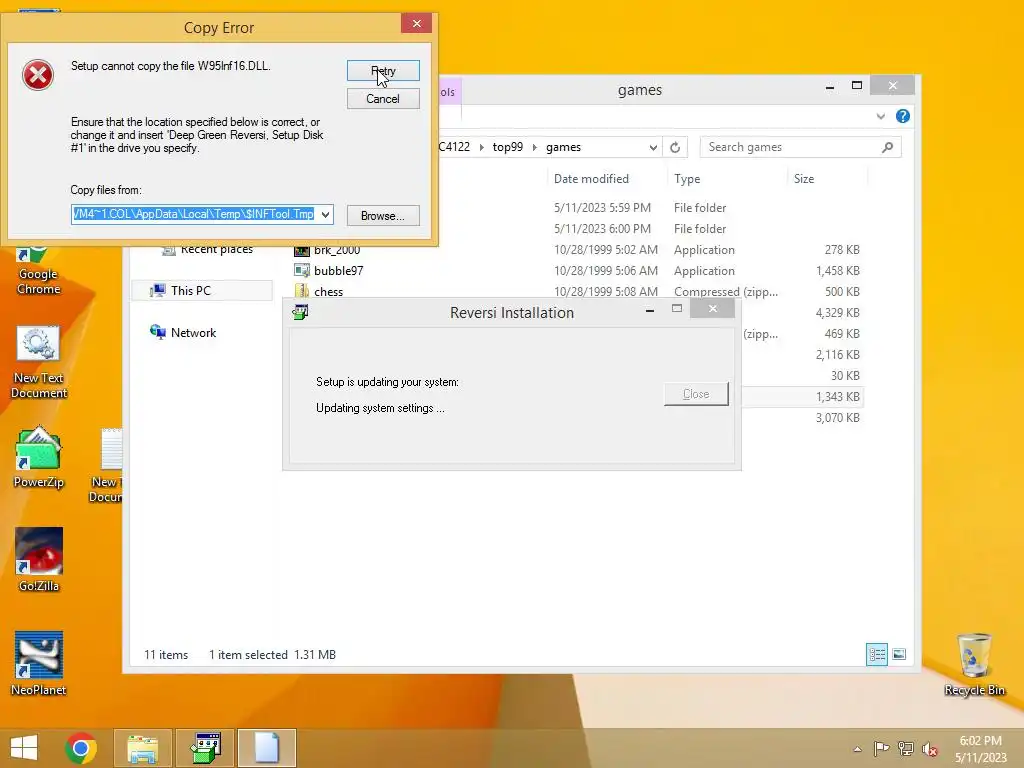
Task: Open the Windows Start button
Action: pos(24,748)
